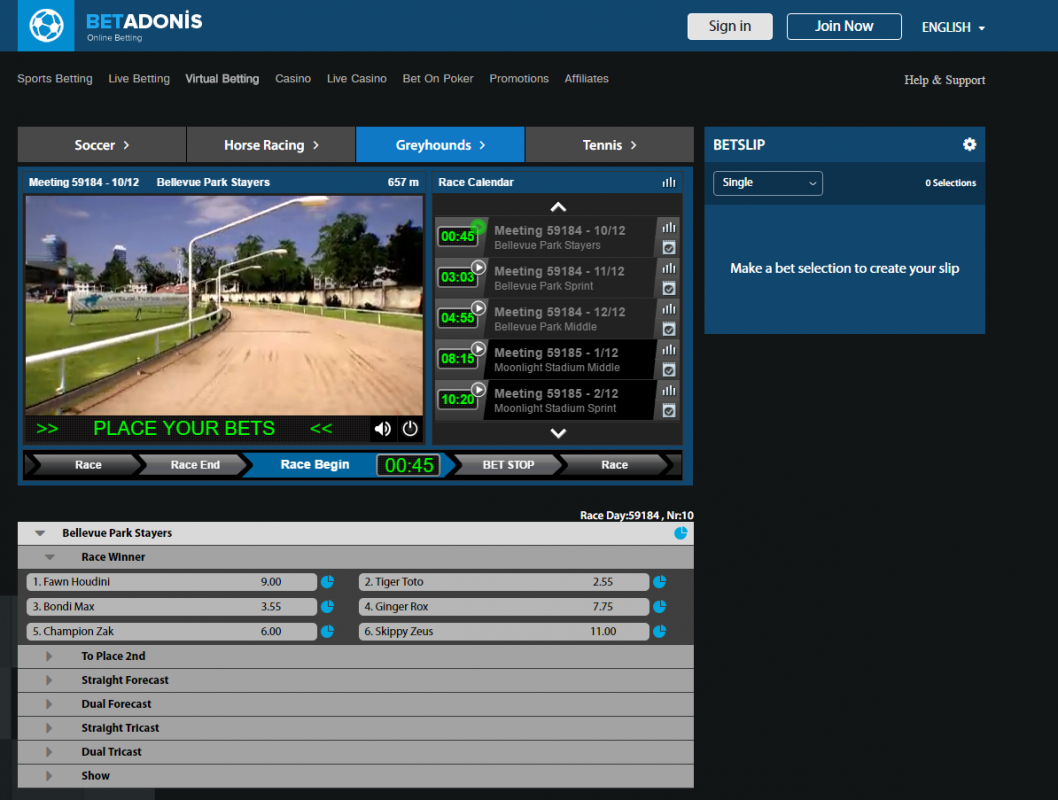Open pie chart stats for Fawn Houdini
1058x800 pixels.
327,581
